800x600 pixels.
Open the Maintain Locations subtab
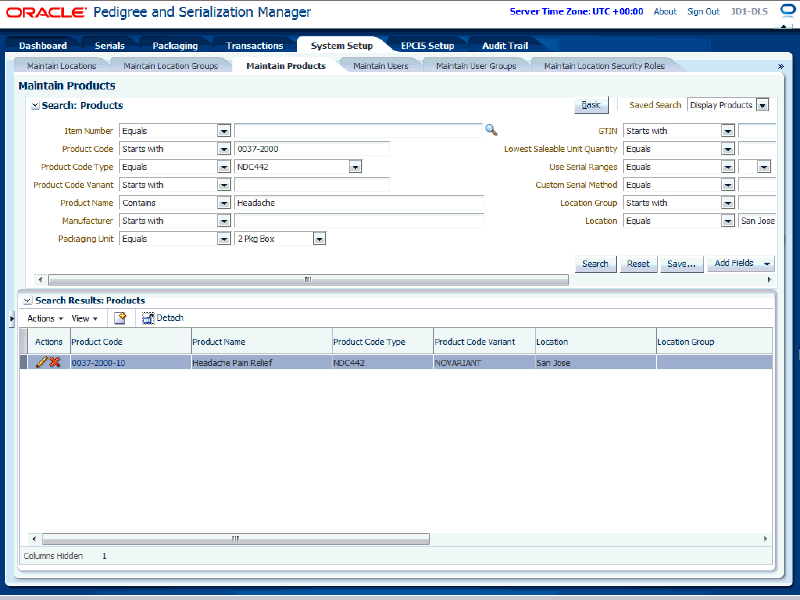tap(62, 66)
